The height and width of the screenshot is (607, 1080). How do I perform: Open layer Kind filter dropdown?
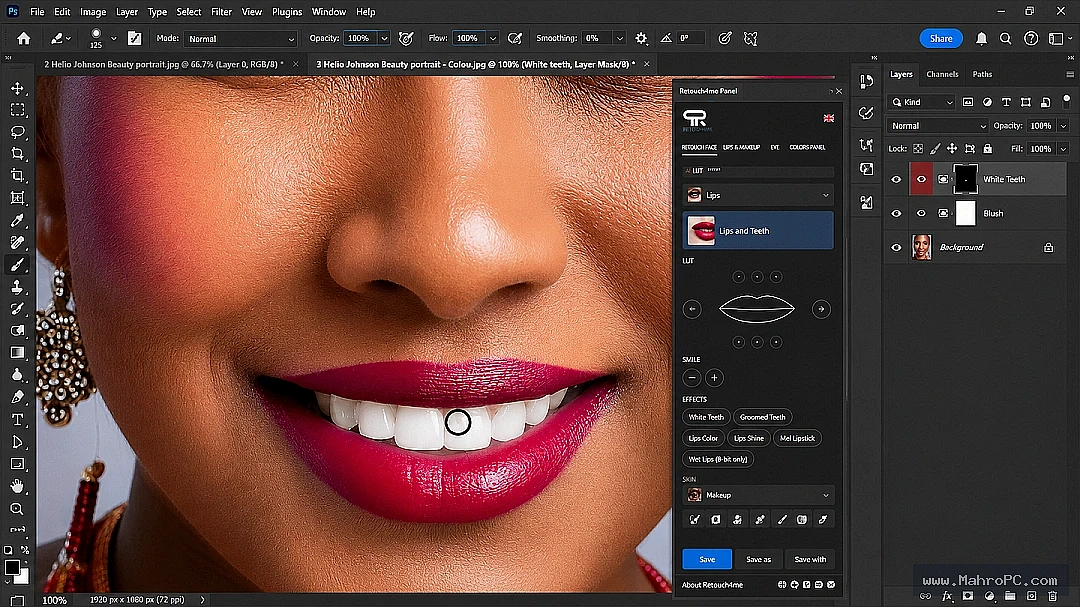(x=922, y=102)
